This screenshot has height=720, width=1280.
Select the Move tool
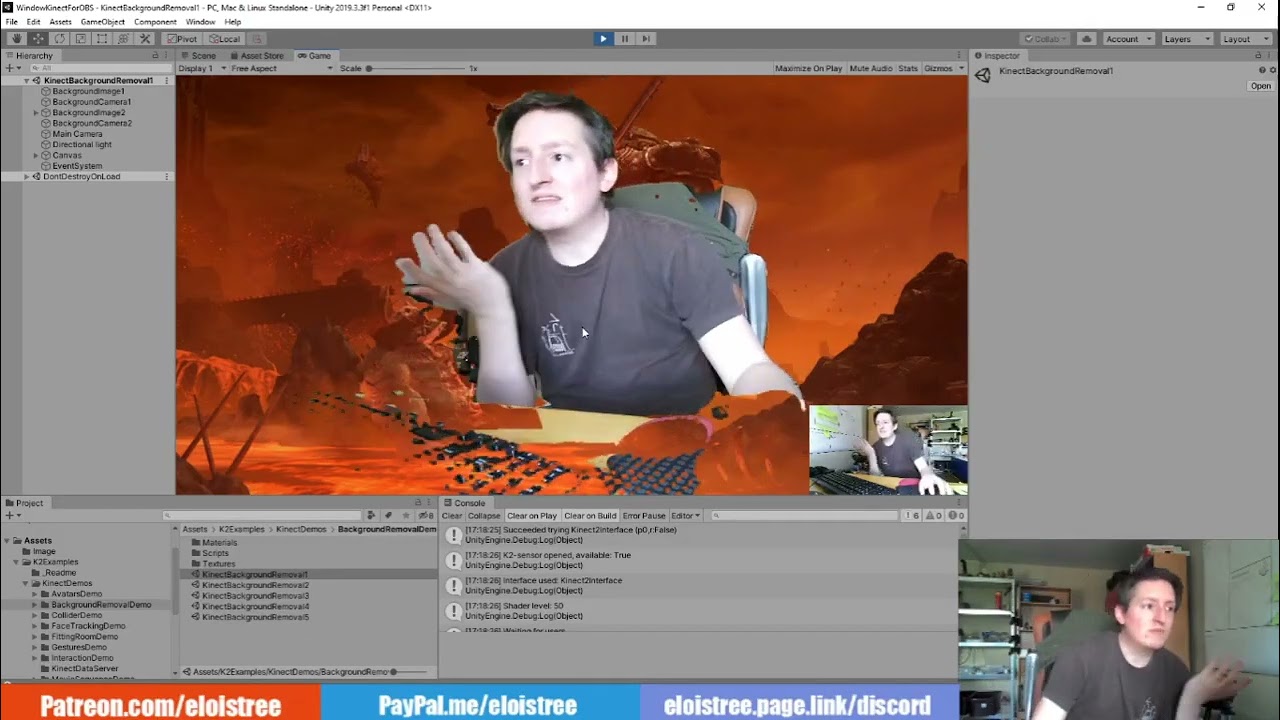coord(38,39)
